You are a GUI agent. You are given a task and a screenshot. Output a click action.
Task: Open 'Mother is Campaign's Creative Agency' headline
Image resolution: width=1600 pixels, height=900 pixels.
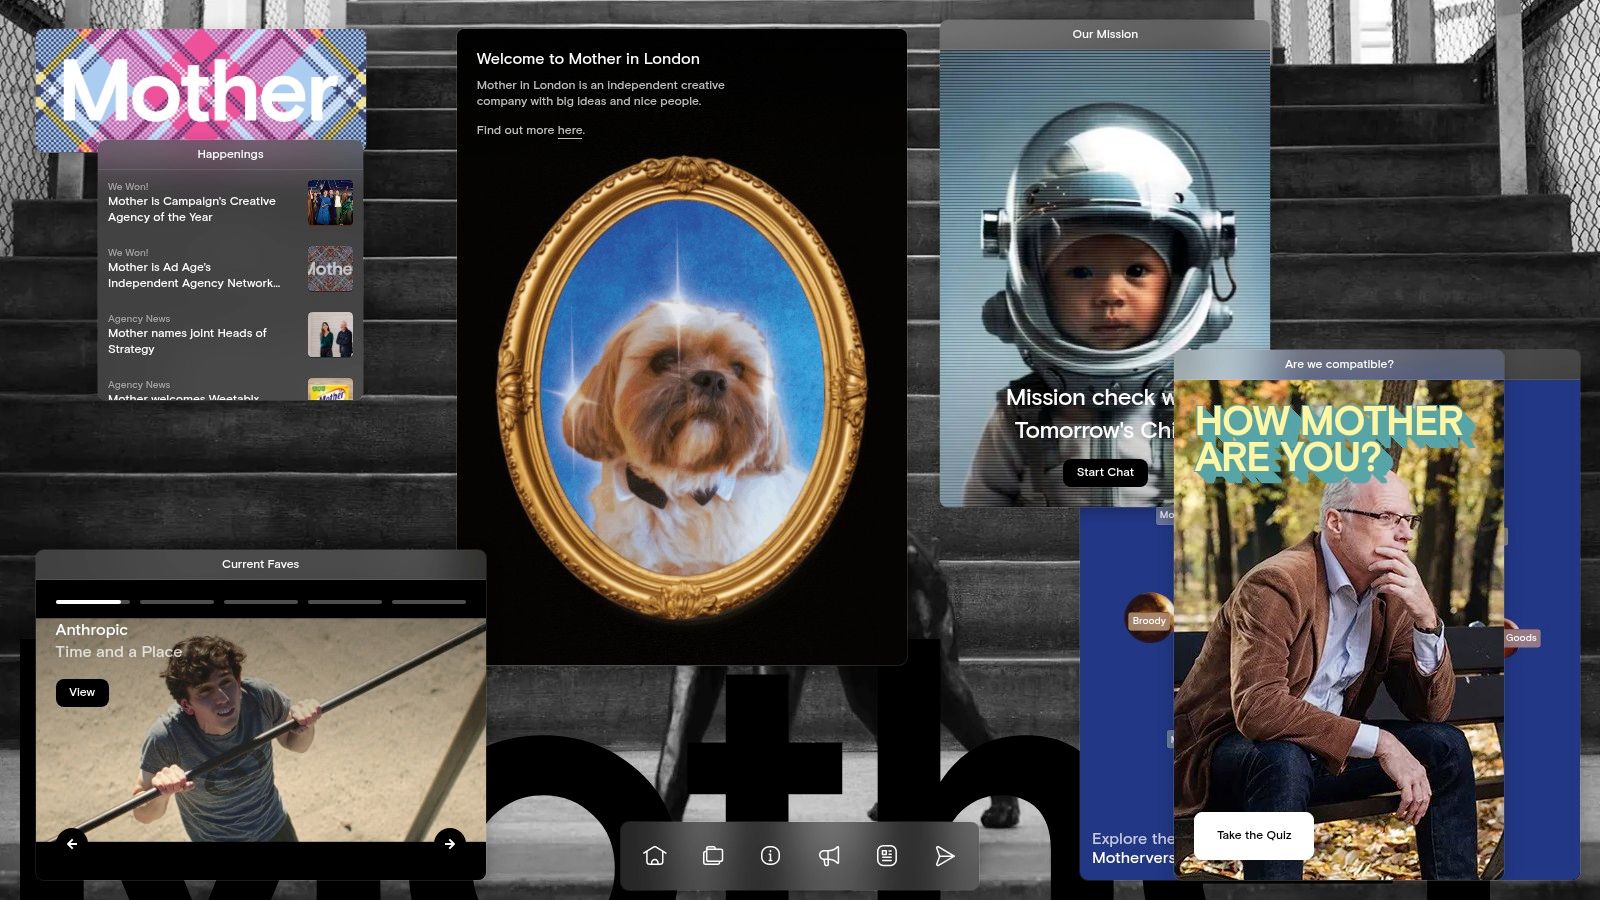point(192,209)
